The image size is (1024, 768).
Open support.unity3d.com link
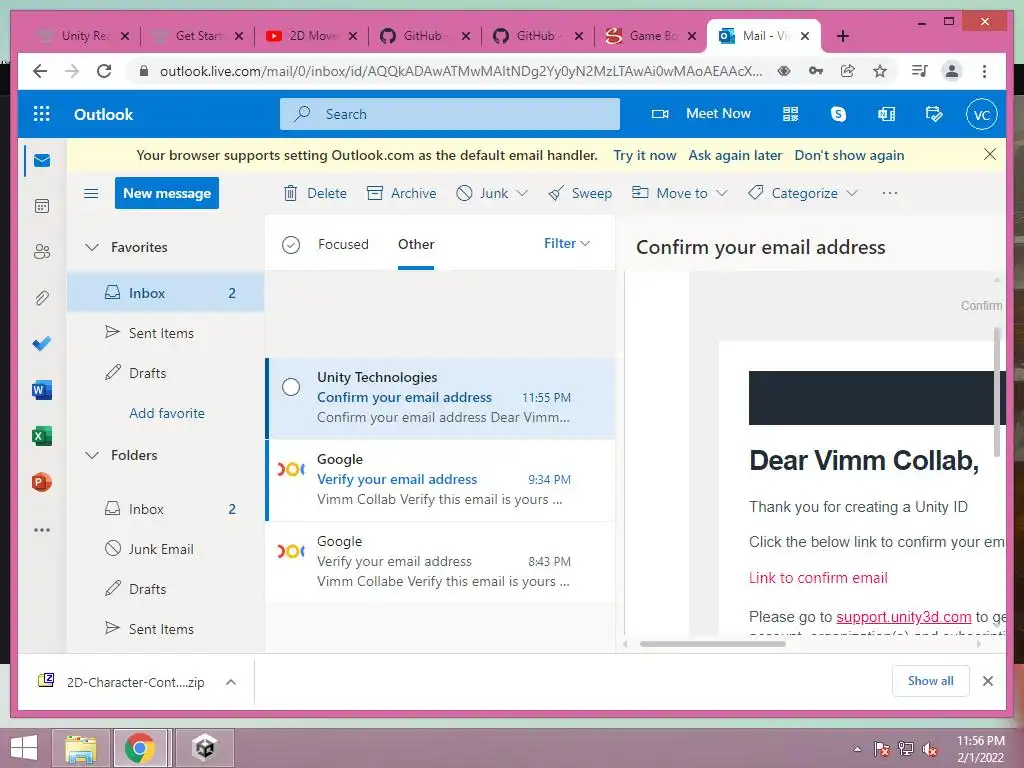point(903,616)
